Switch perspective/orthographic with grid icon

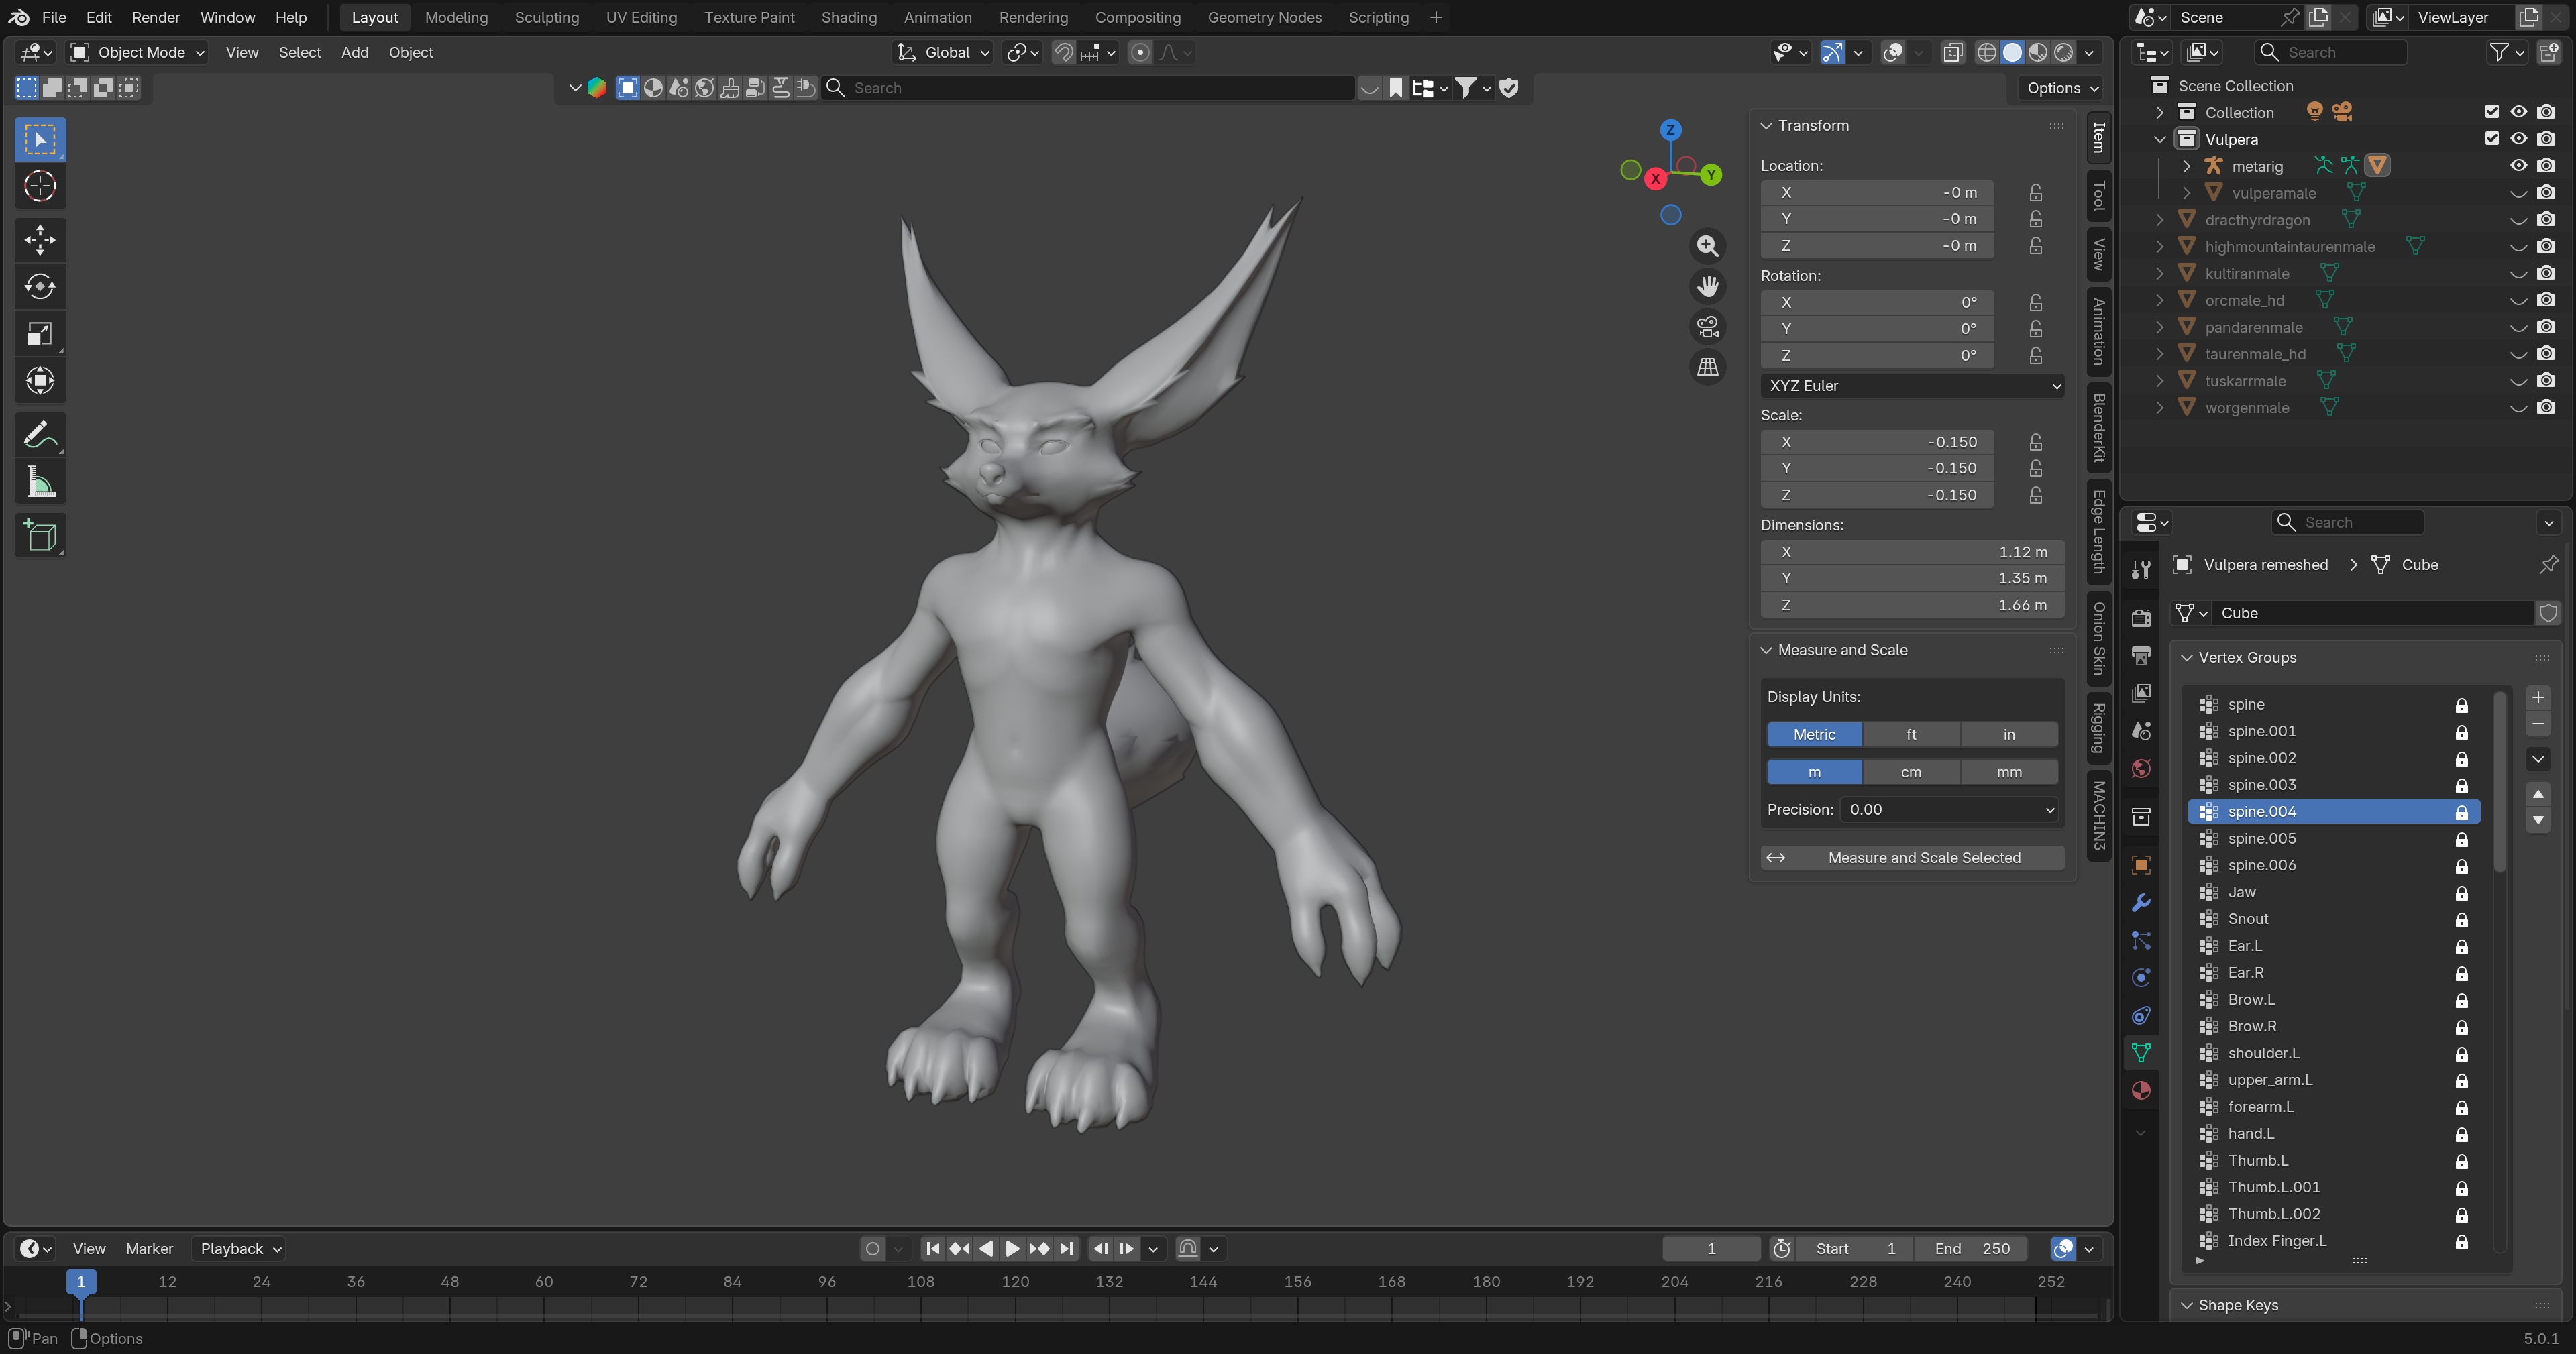pyautogui.click(x=1707, y=368)
